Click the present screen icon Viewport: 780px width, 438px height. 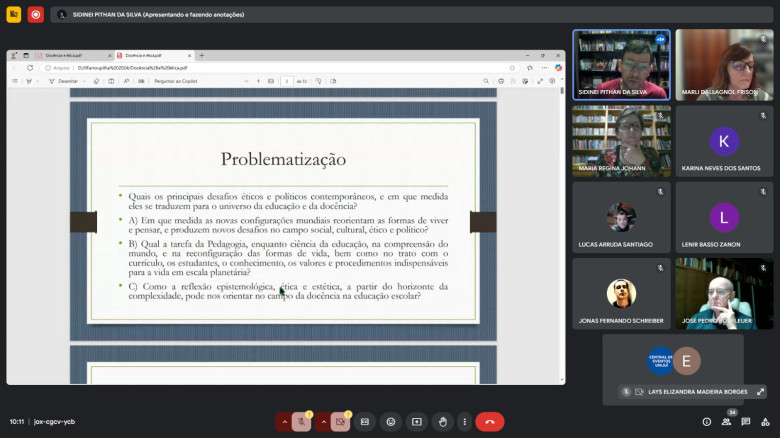click(417, 422)
